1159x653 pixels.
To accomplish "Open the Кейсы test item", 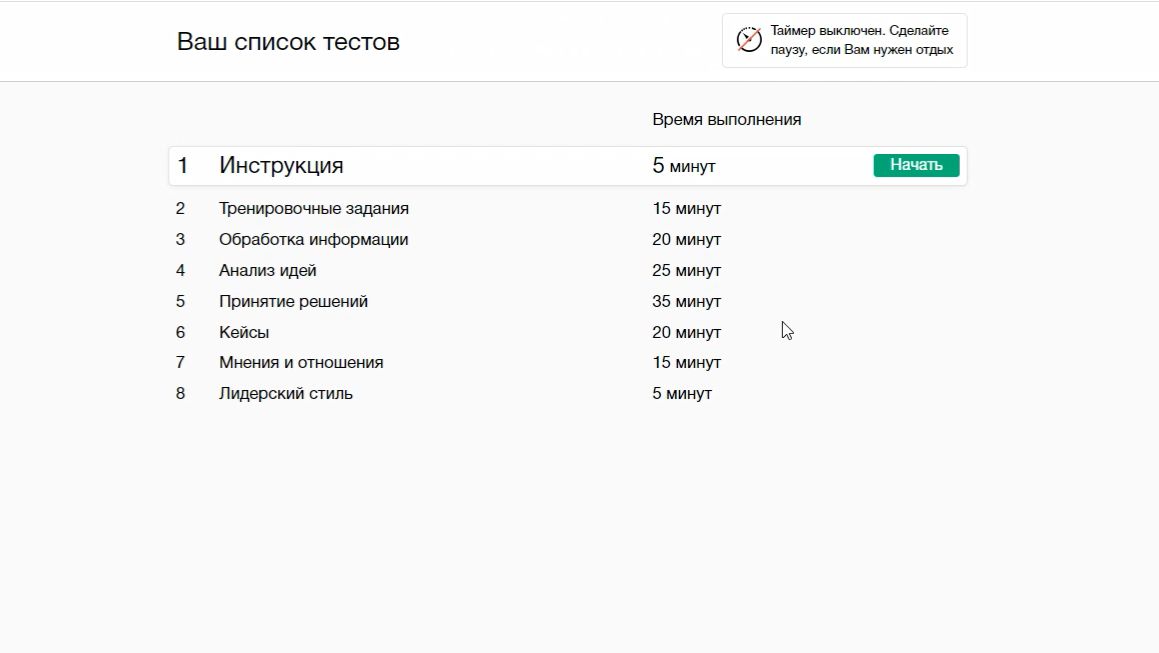I will click(244, 333).
